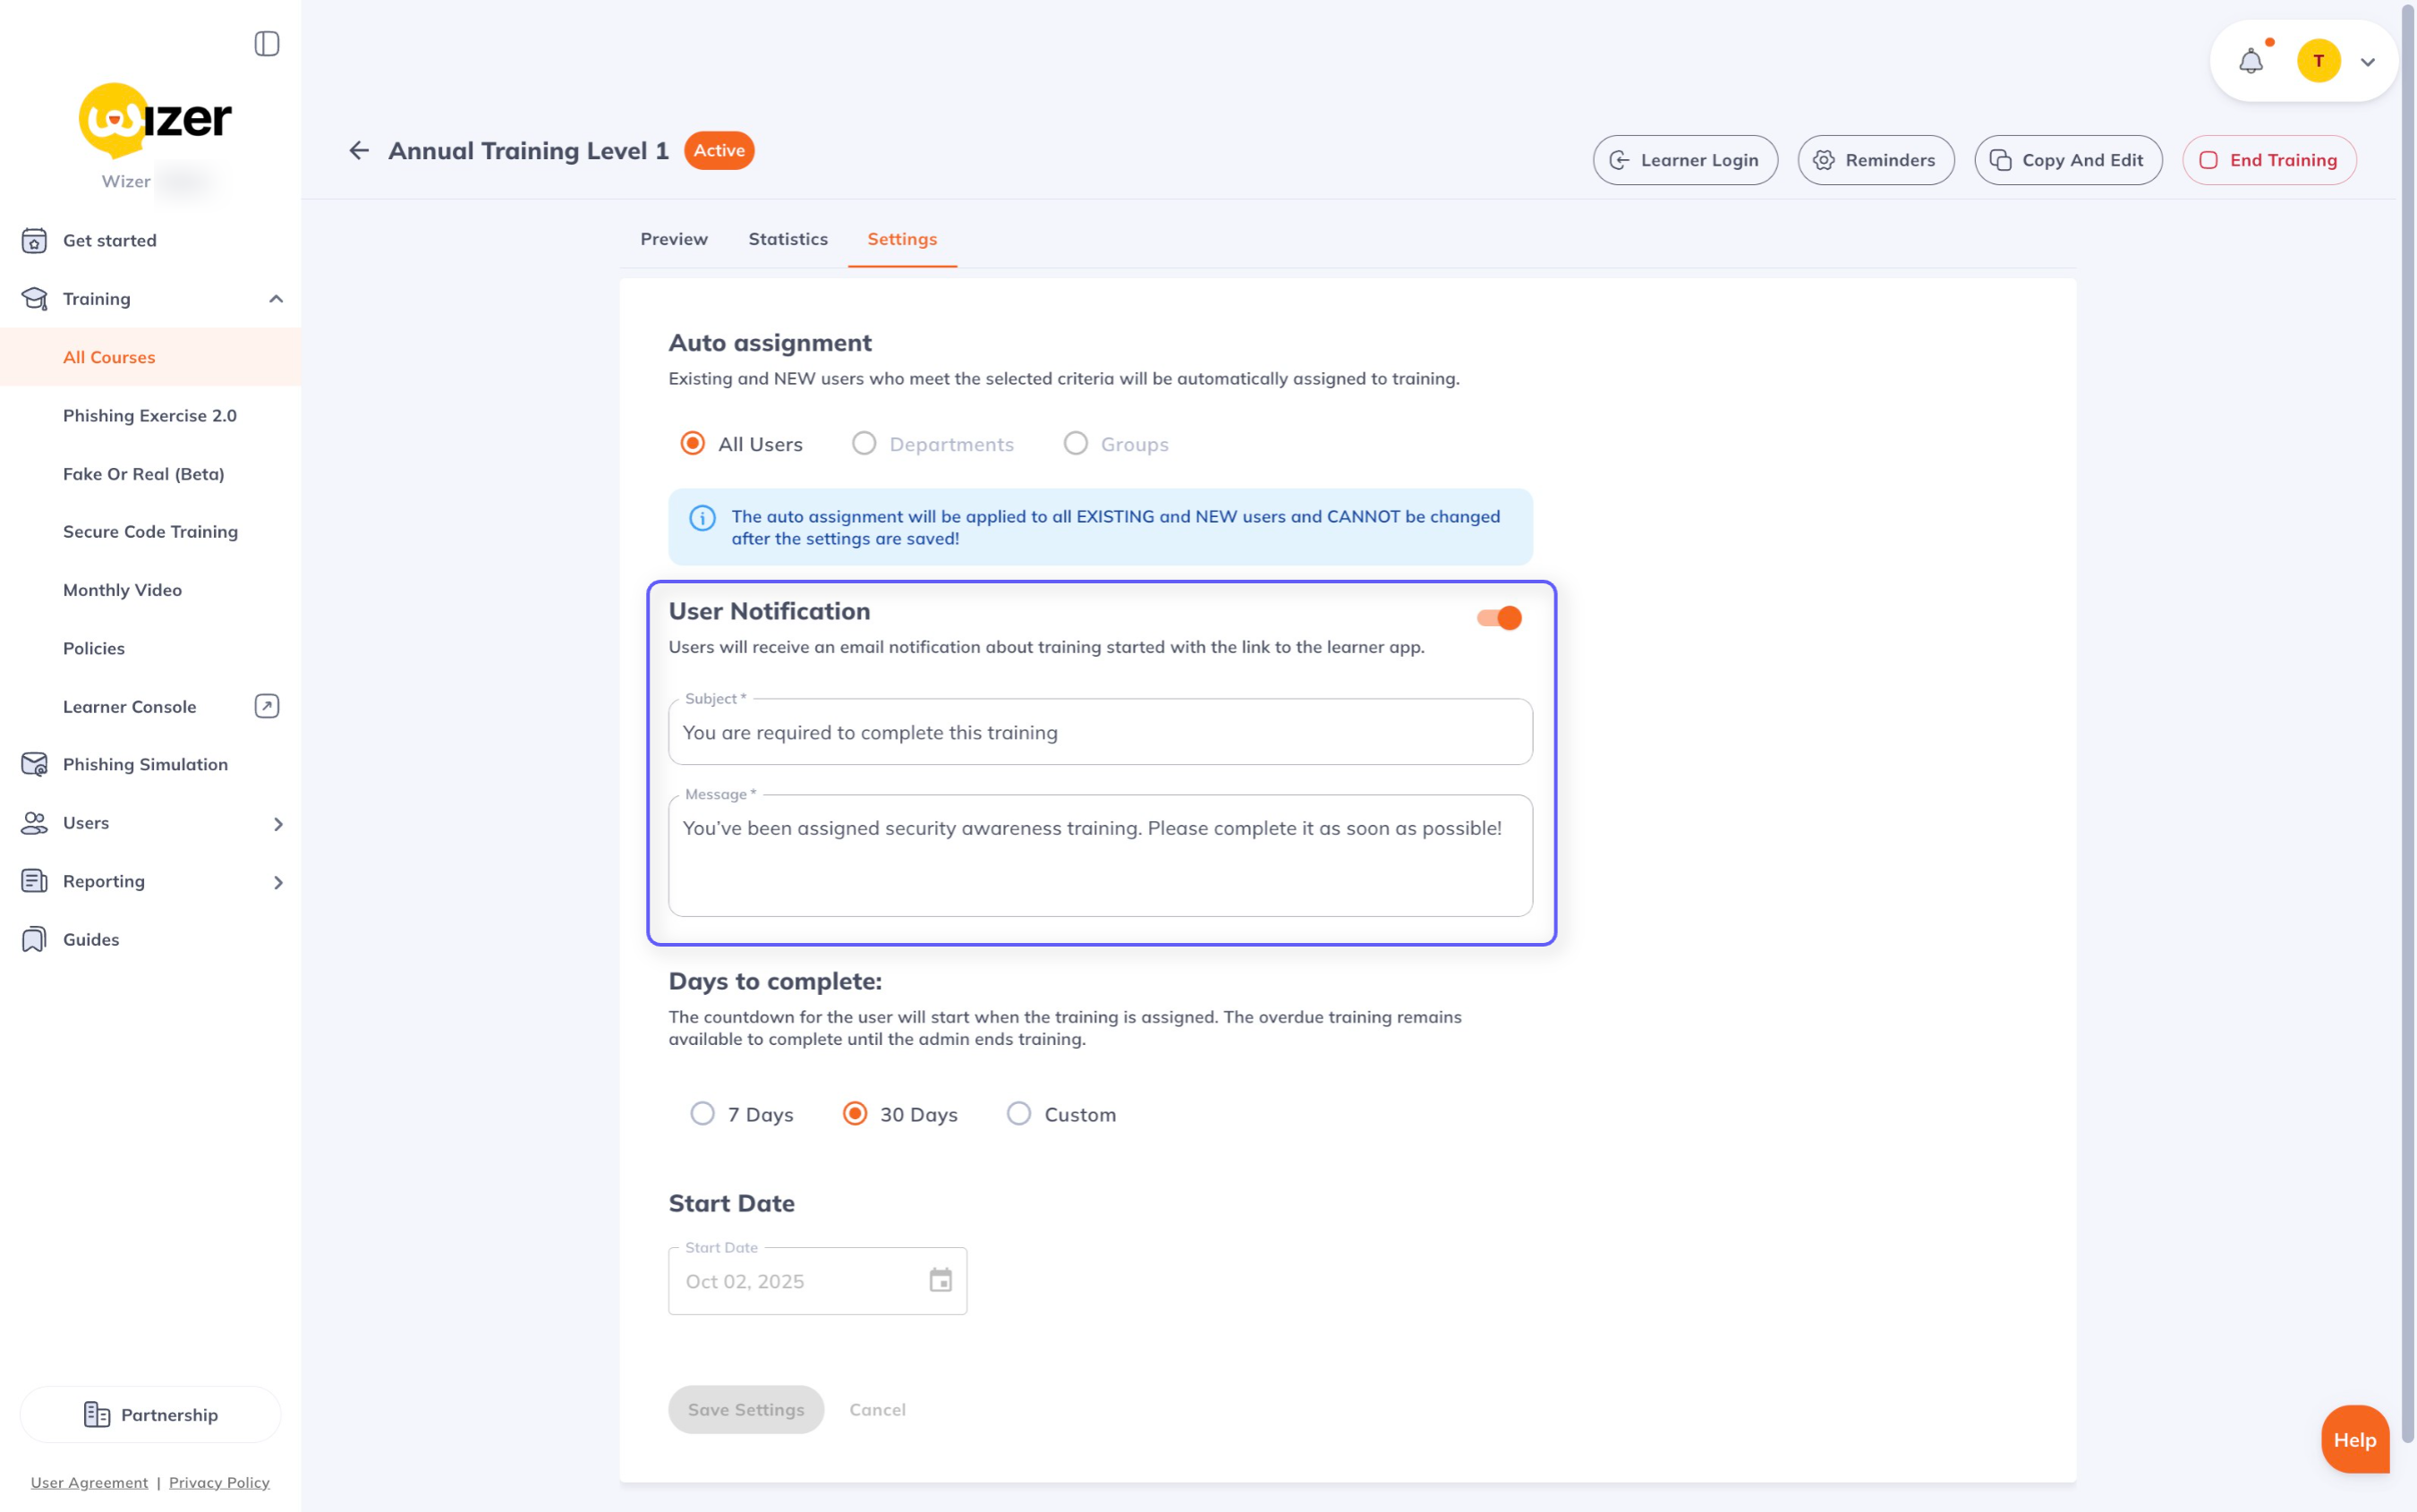2417x1512 pixels.
Task: Collapse the Training menu chevron
Action: 276,299
